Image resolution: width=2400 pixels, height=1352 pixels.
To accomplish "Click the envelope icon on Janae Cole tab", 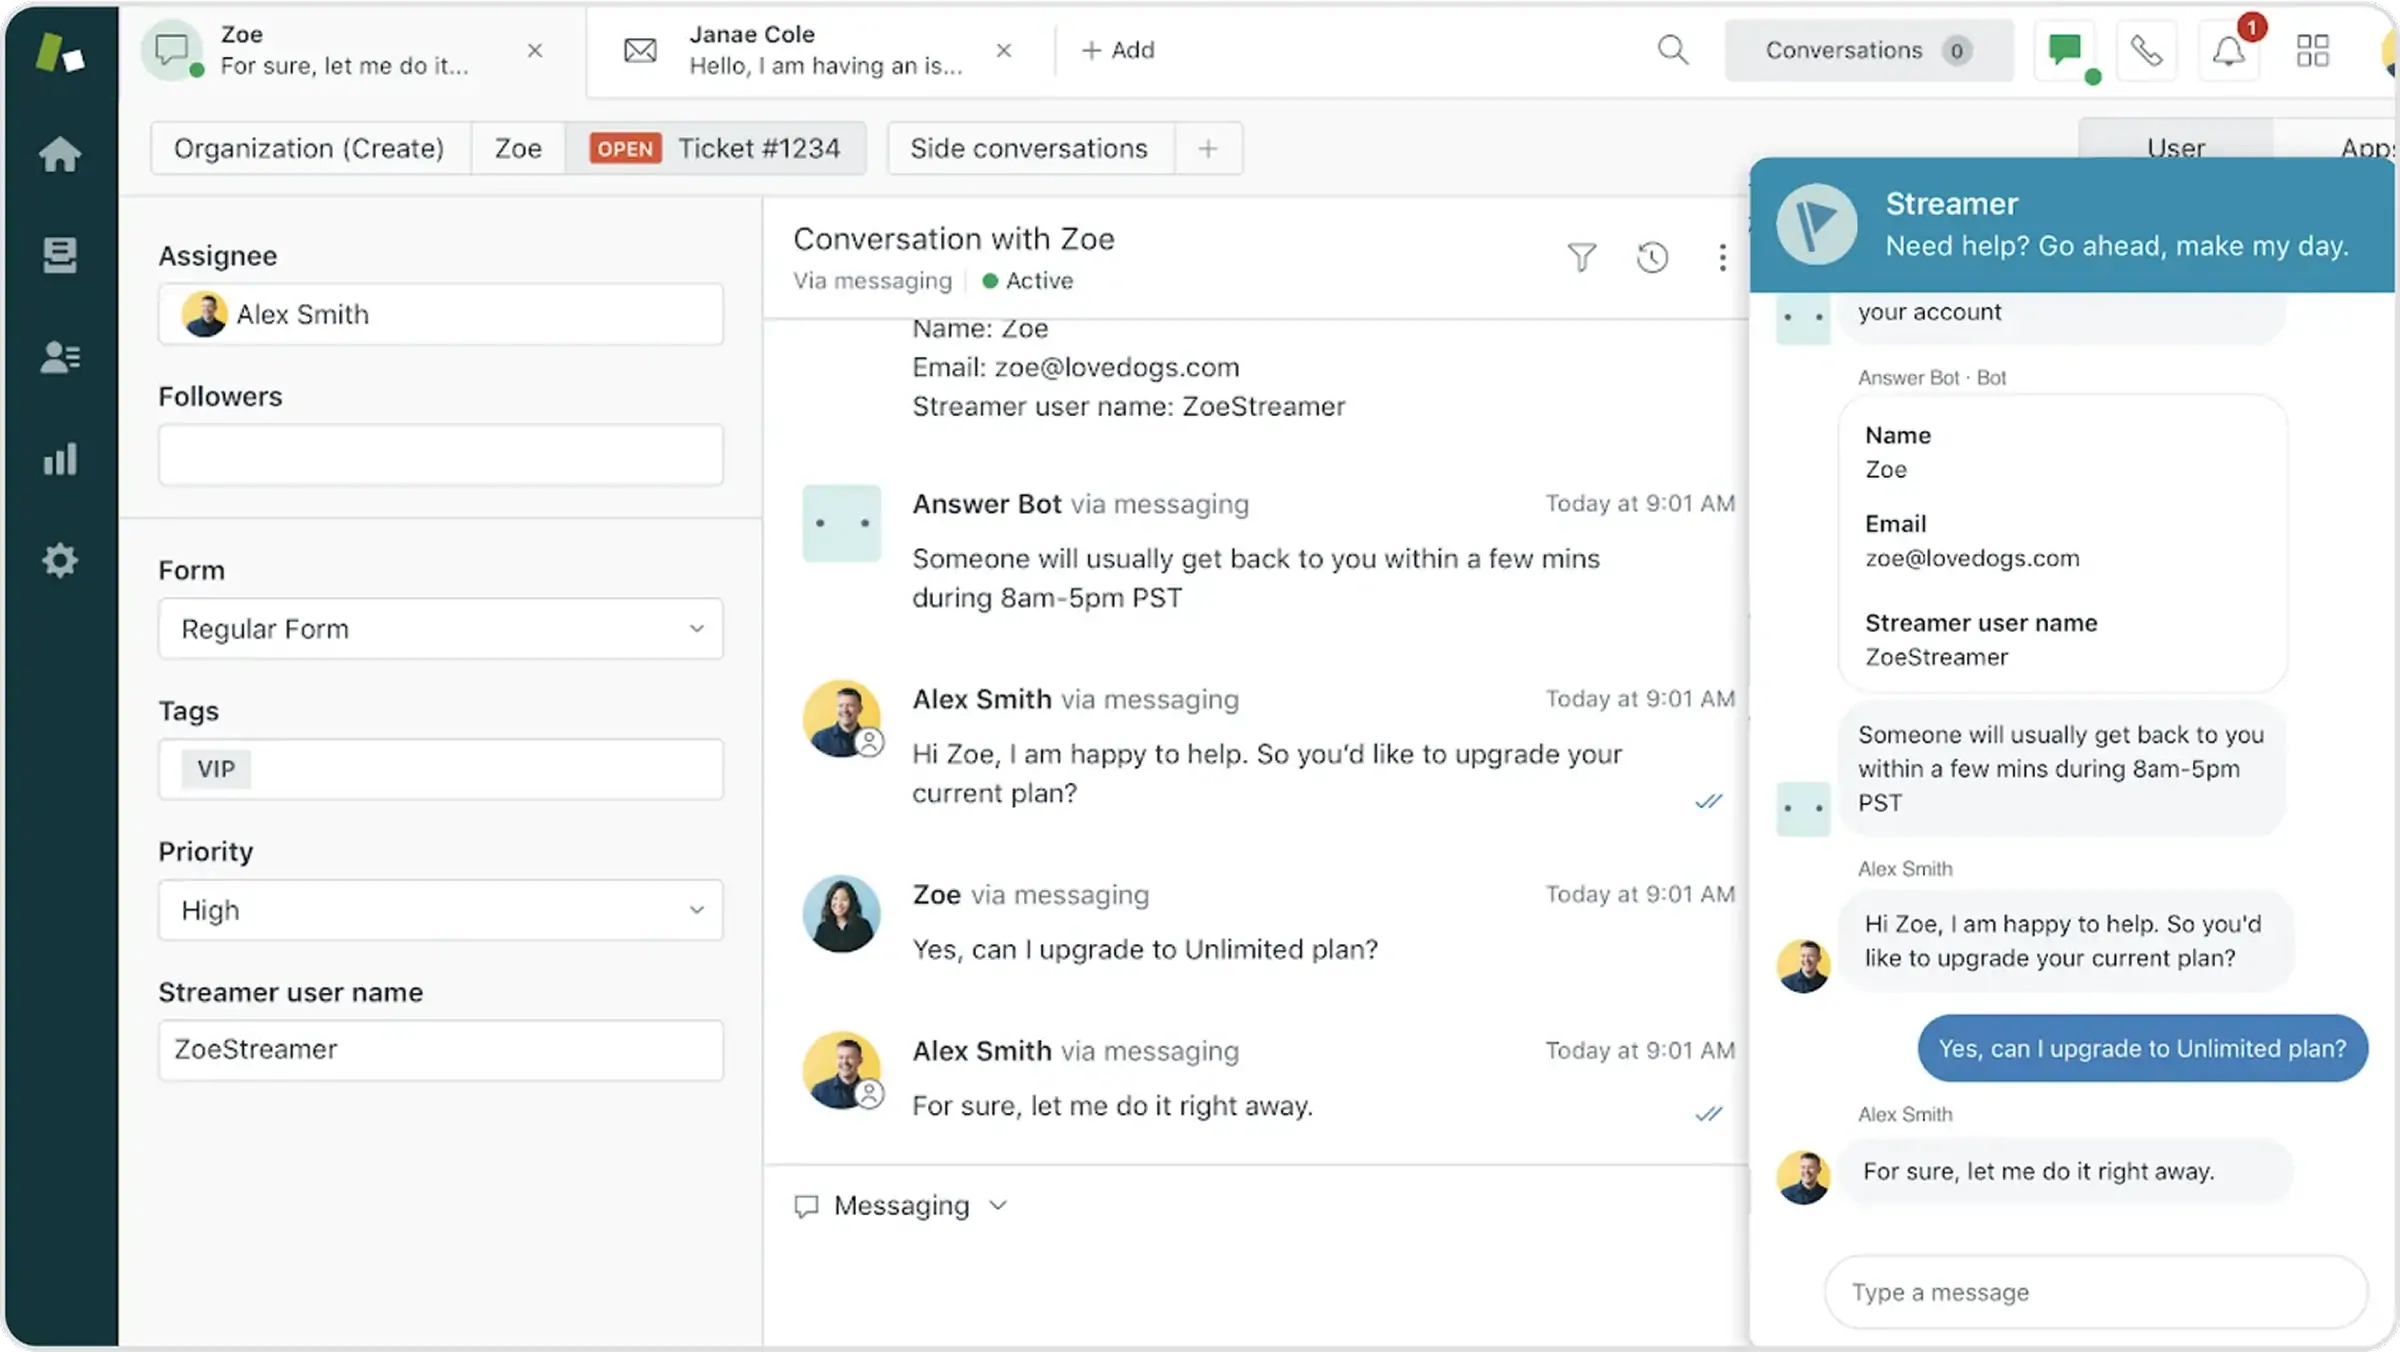I will [640, 50].
